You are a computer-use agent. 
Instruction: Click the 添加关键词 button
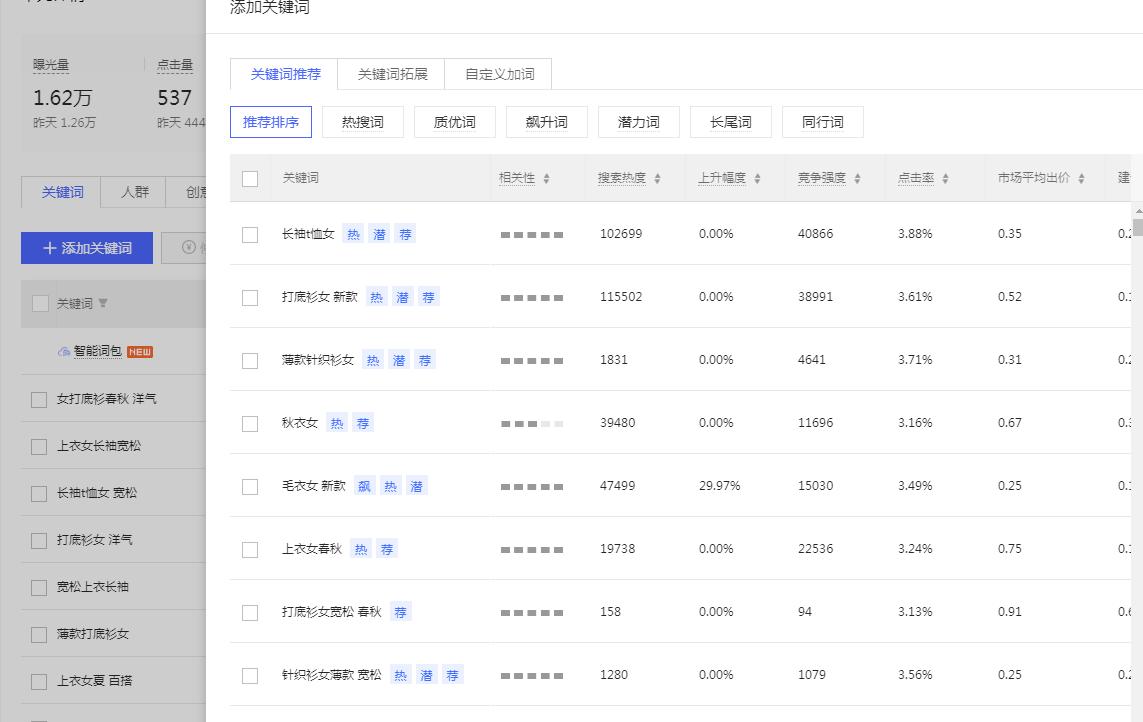pos(86,247)
